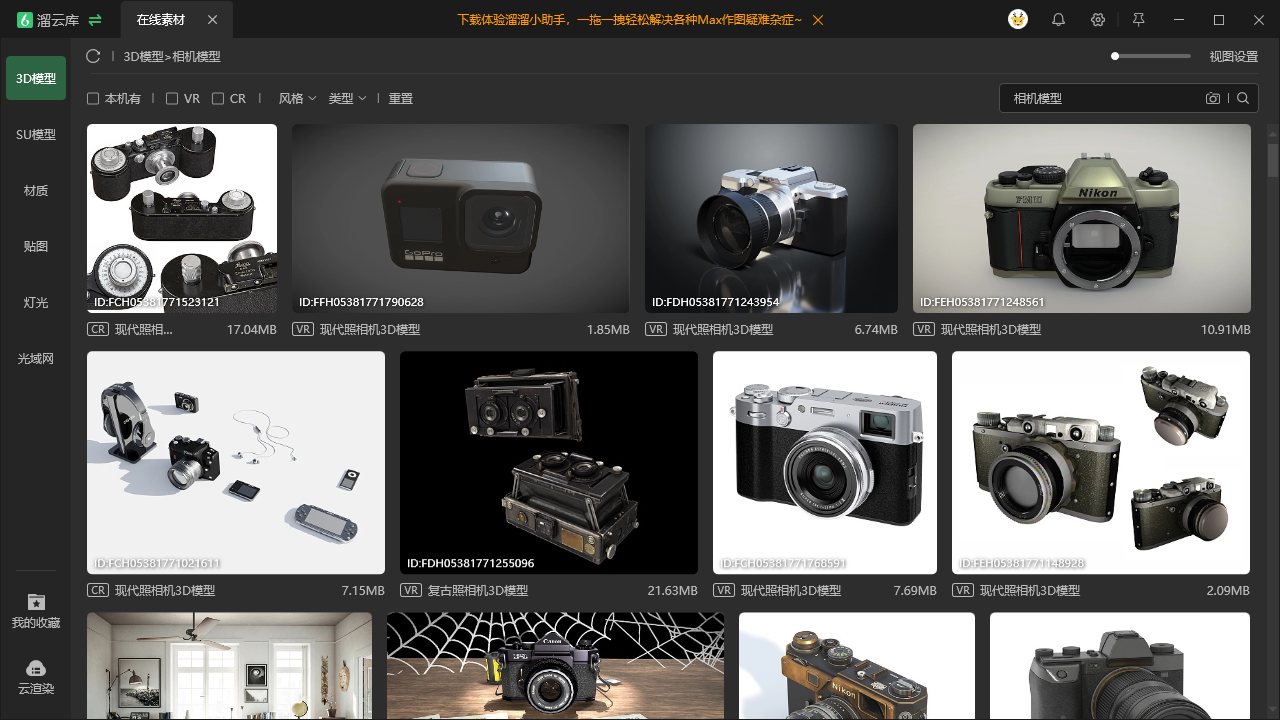This screenshot has height=720, width=1280.
Task: Open the silver Fujifilm compact camera thumbnail
Action: [x=825, y=462]
